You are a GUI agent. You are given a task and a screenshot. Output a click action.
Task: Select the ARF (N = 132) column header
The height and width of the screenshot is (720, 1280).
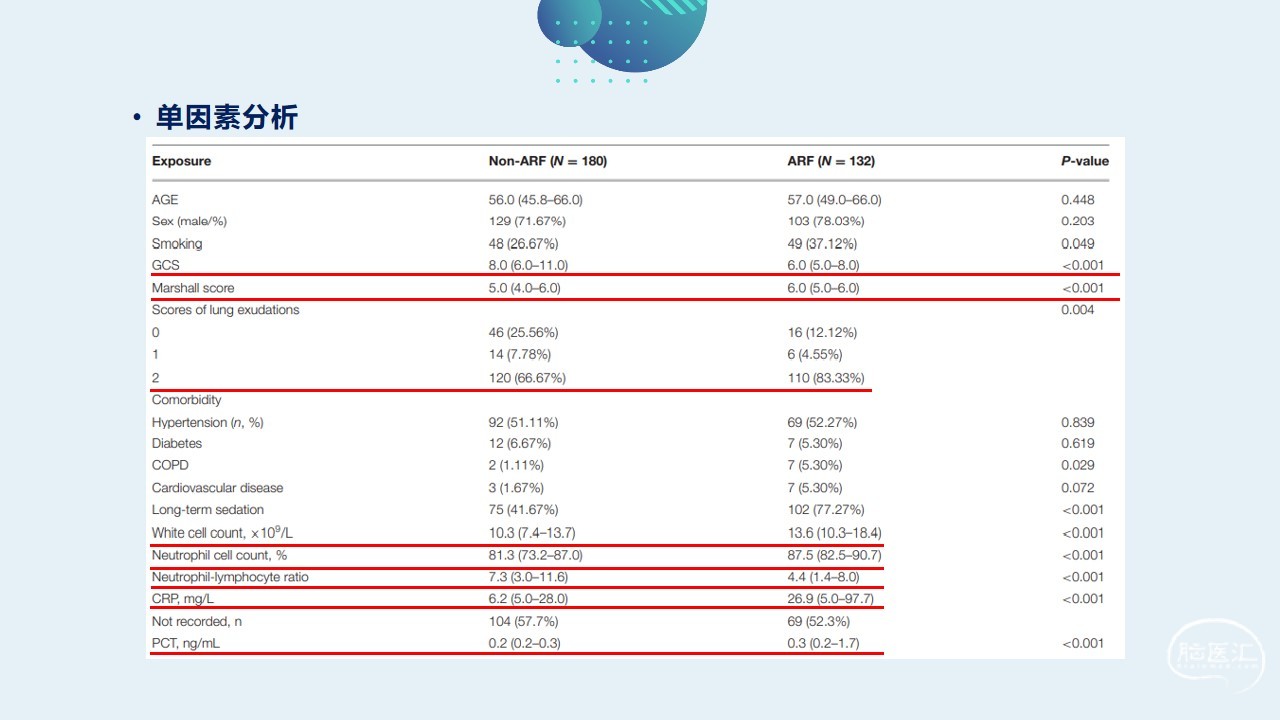(x=831, y=161)
